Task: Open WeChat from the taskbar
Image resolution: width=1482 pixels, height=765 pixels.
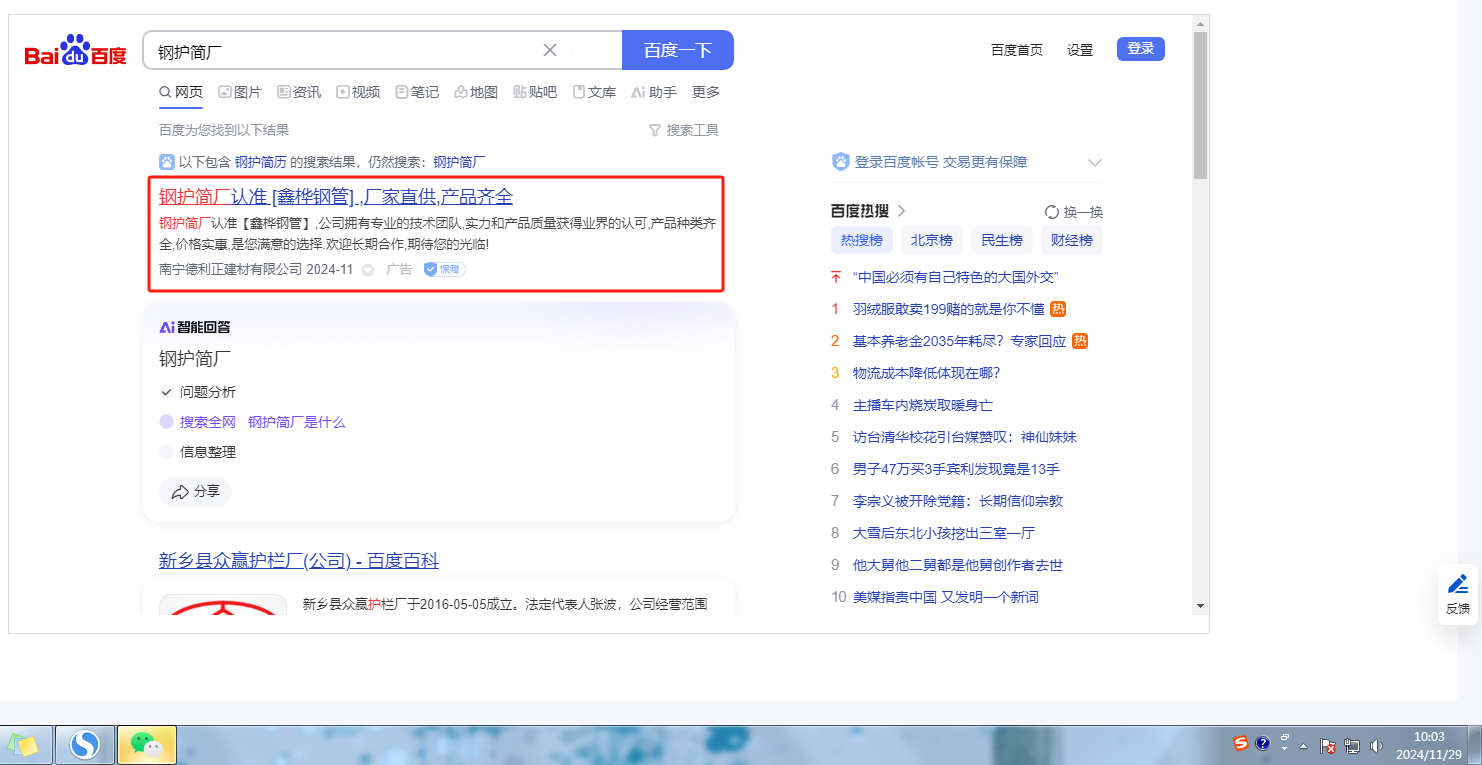Action: (147, 745)
